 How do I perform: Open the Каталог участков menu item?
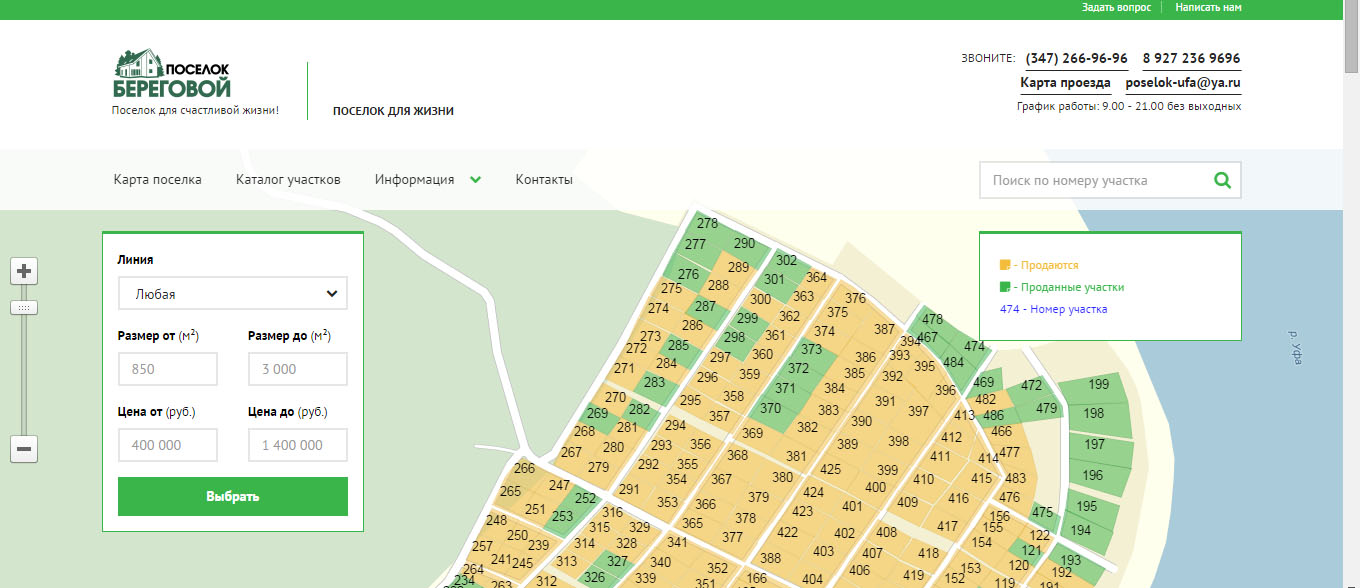pyautogui.click(x=288, y=180)
